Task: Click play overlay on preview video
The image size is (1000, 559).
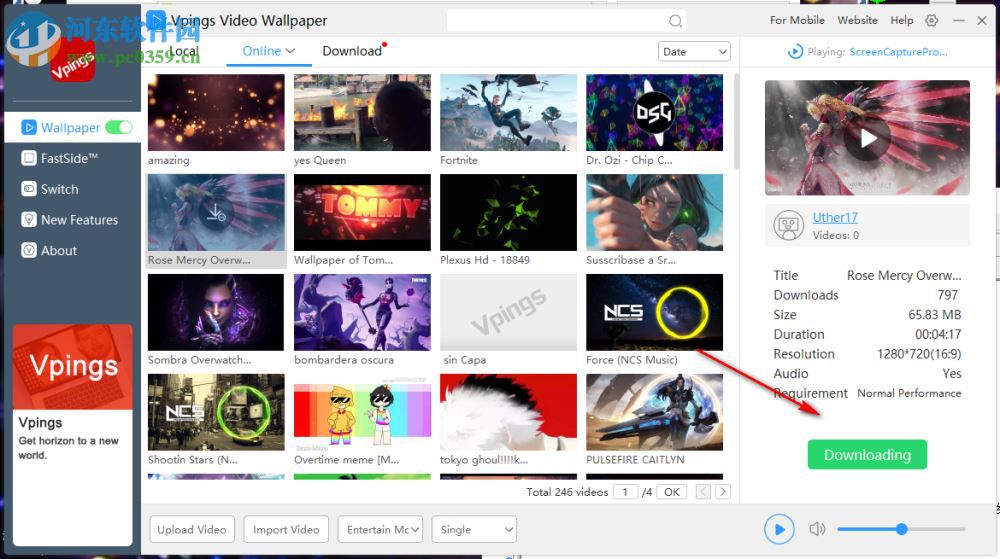Action: tap(867, 138)
